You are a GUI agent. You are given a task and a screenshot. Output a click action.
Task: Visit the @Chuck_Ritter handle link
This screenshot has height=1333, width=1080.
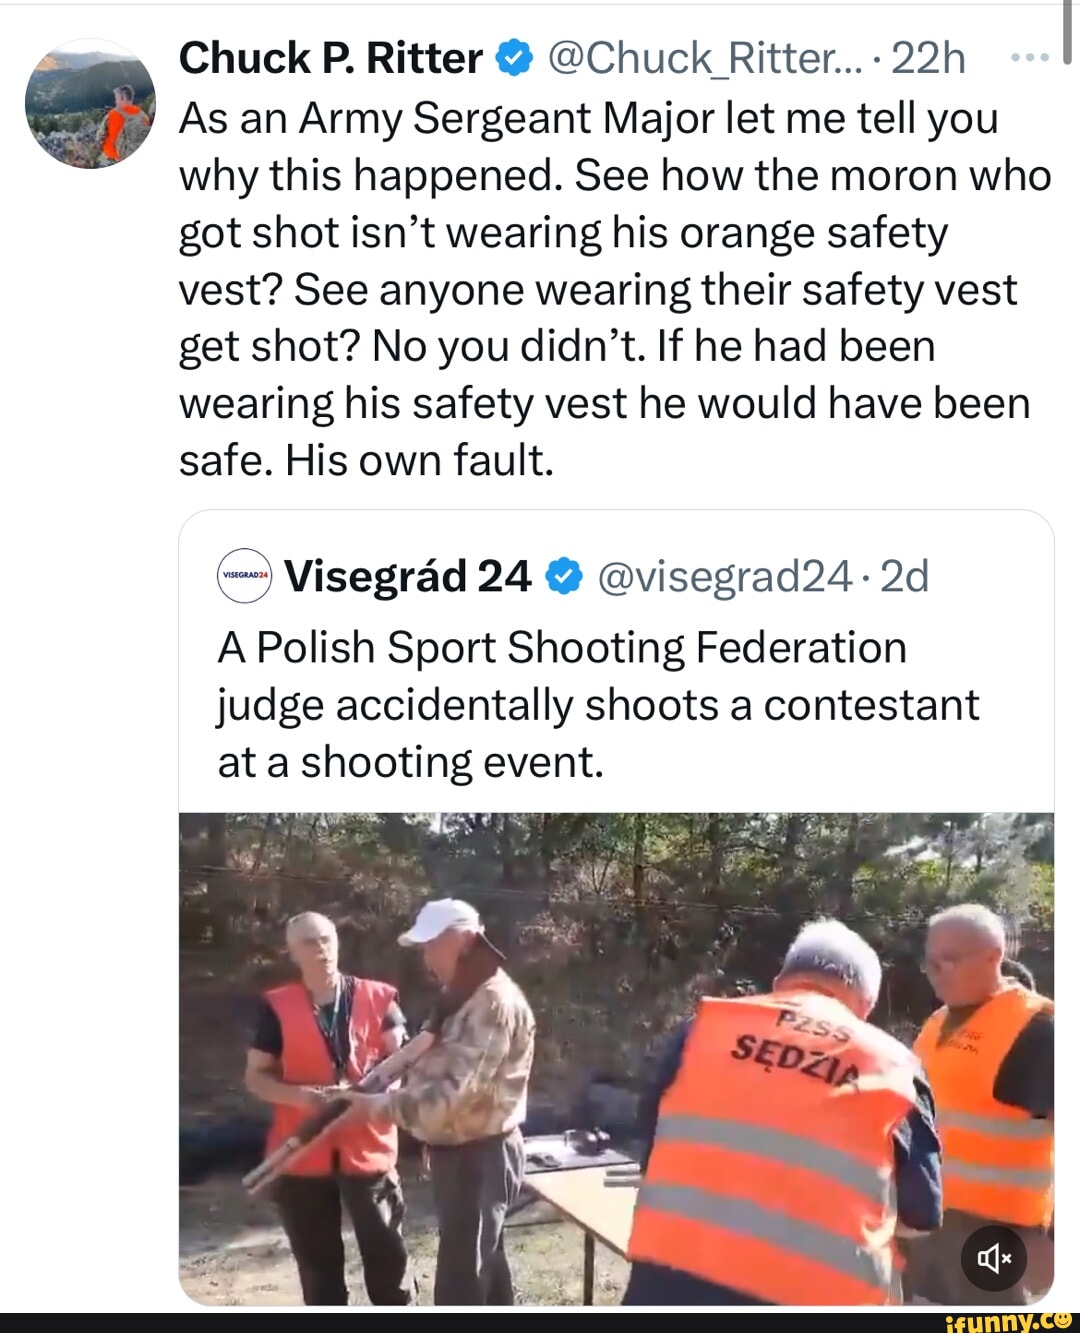703,59
